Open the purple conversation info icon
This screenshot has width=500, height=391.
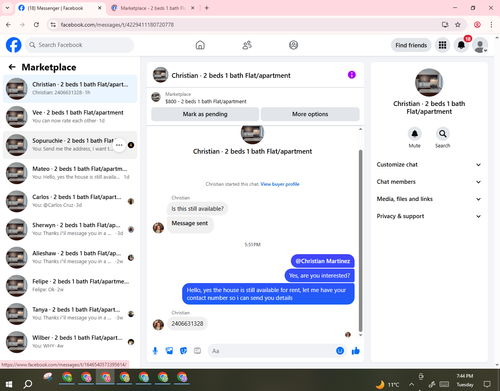(352, 75)
